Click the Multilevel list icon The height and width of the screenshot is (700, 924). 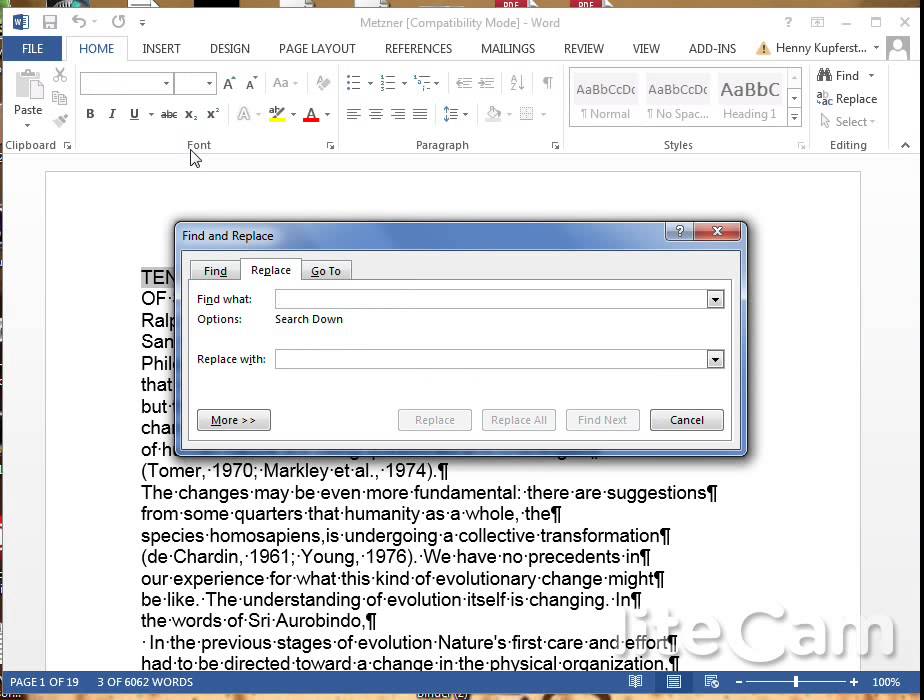tap(422, 82)
